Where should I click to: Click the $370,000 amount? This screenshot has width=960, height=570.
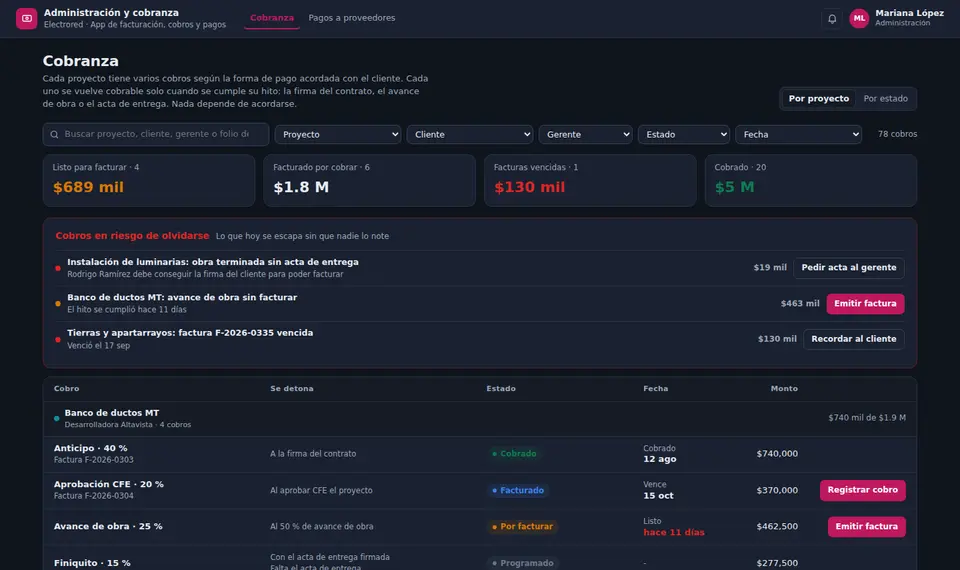pyautogui.click(x=777, y=490)
